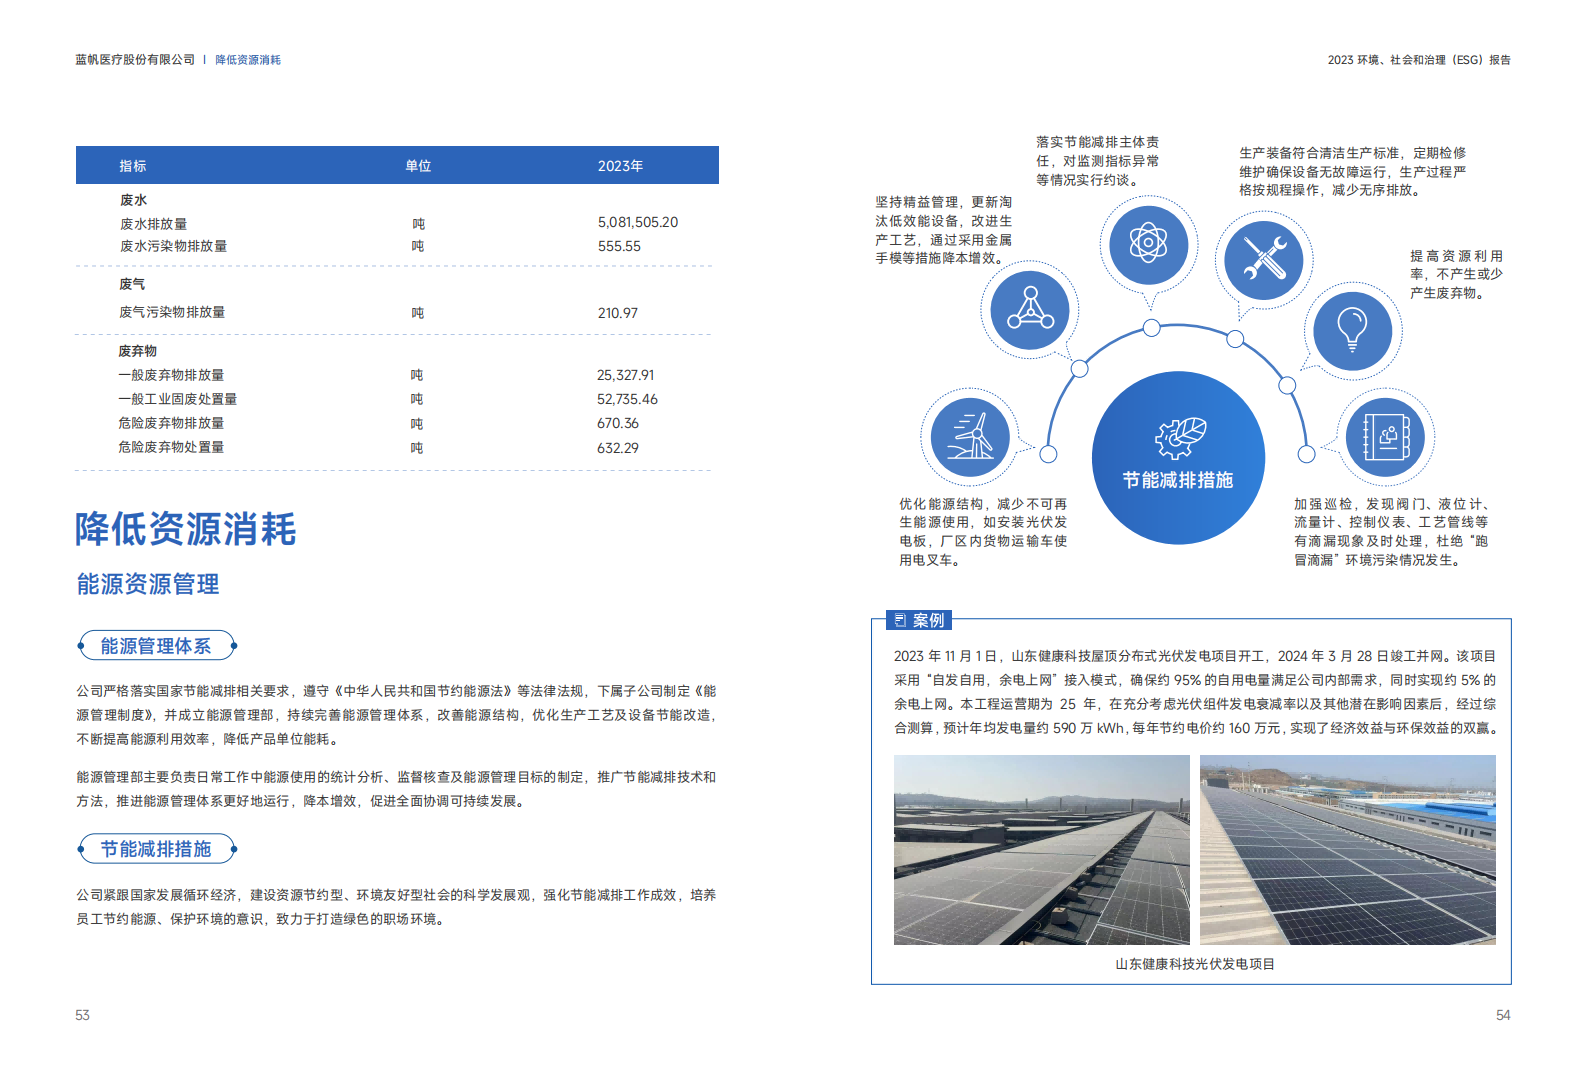The height and width of the screenshot is (1077, 1587).
Task: Click the 废气污染物排放量 row label
Action: (172, 312)
